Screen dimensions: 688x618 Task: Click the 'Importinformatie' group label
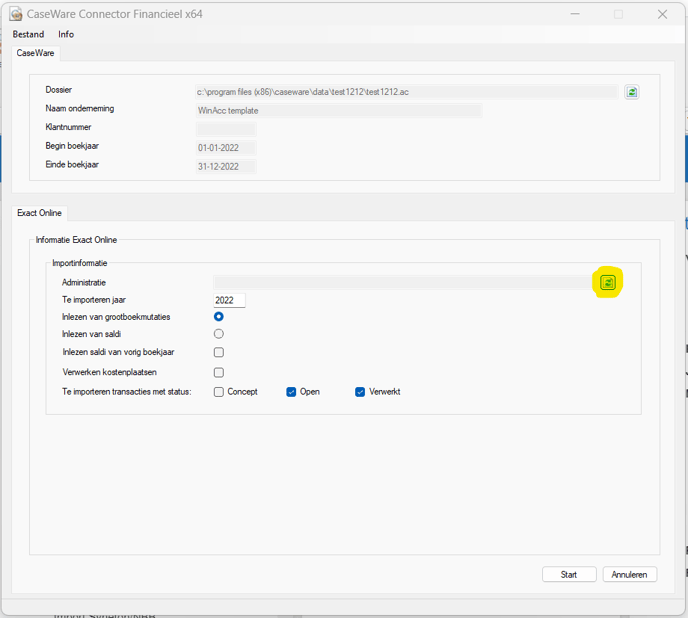tap(80, 263)
